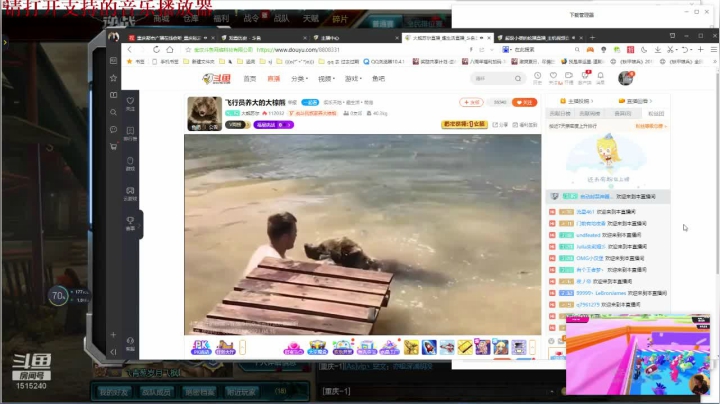Open the 手机书签 bookmark folder
Image resolution: width=720 pixels, height=404 pixels.
(x=165, y=62)
